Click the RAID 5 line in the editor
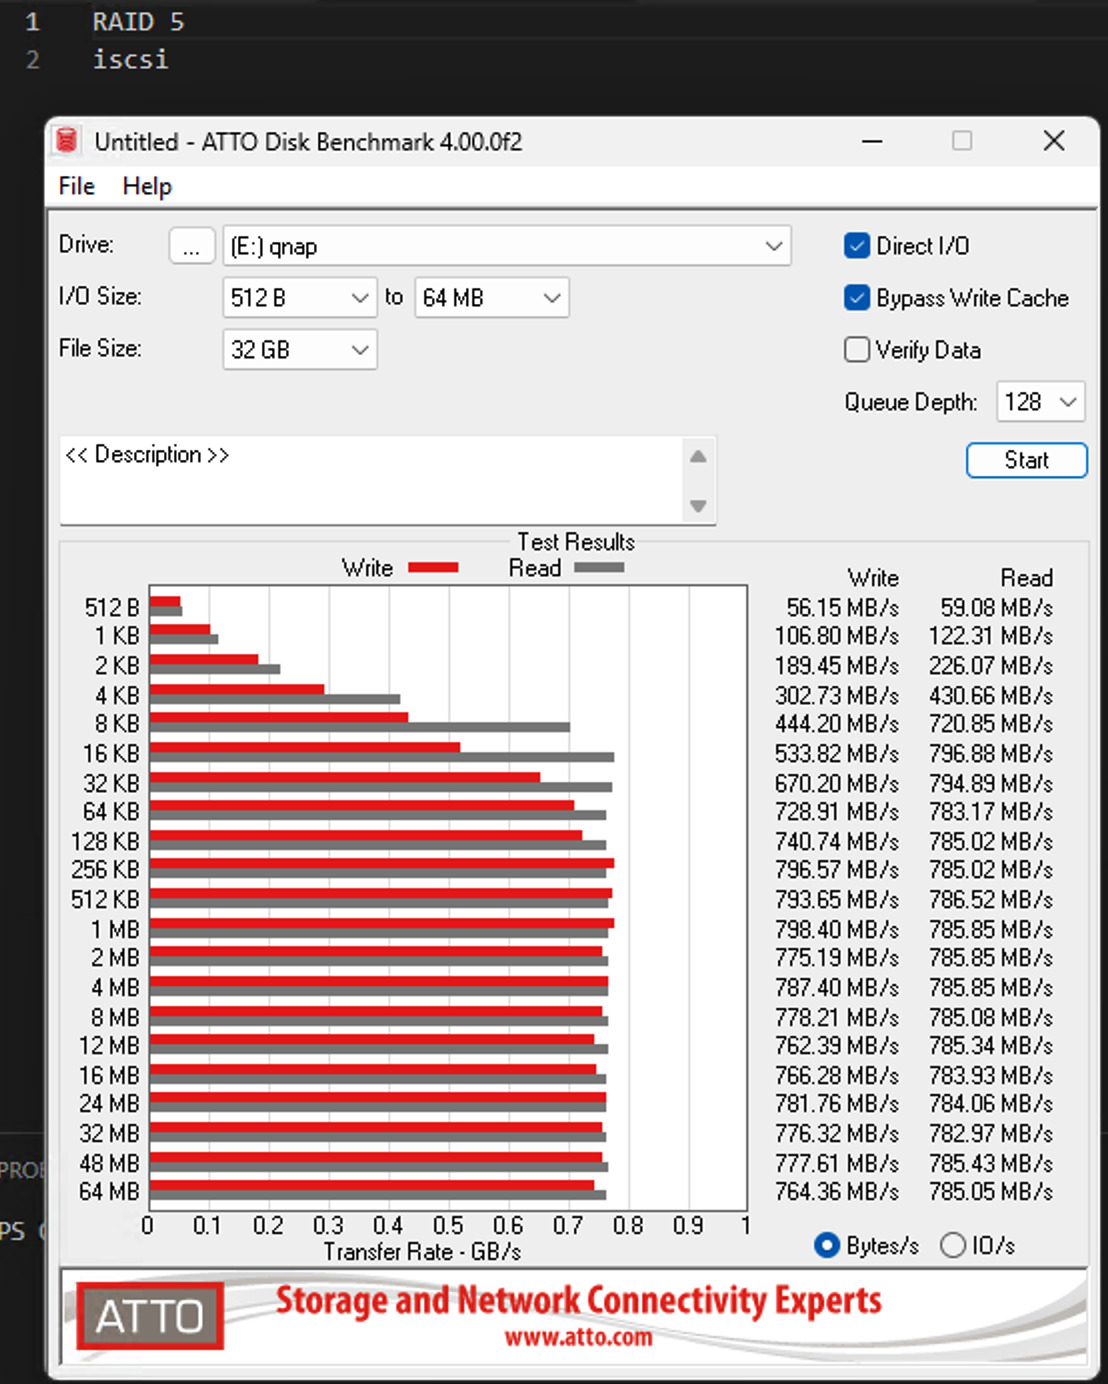1108x1384 pixels. point(138,22)
